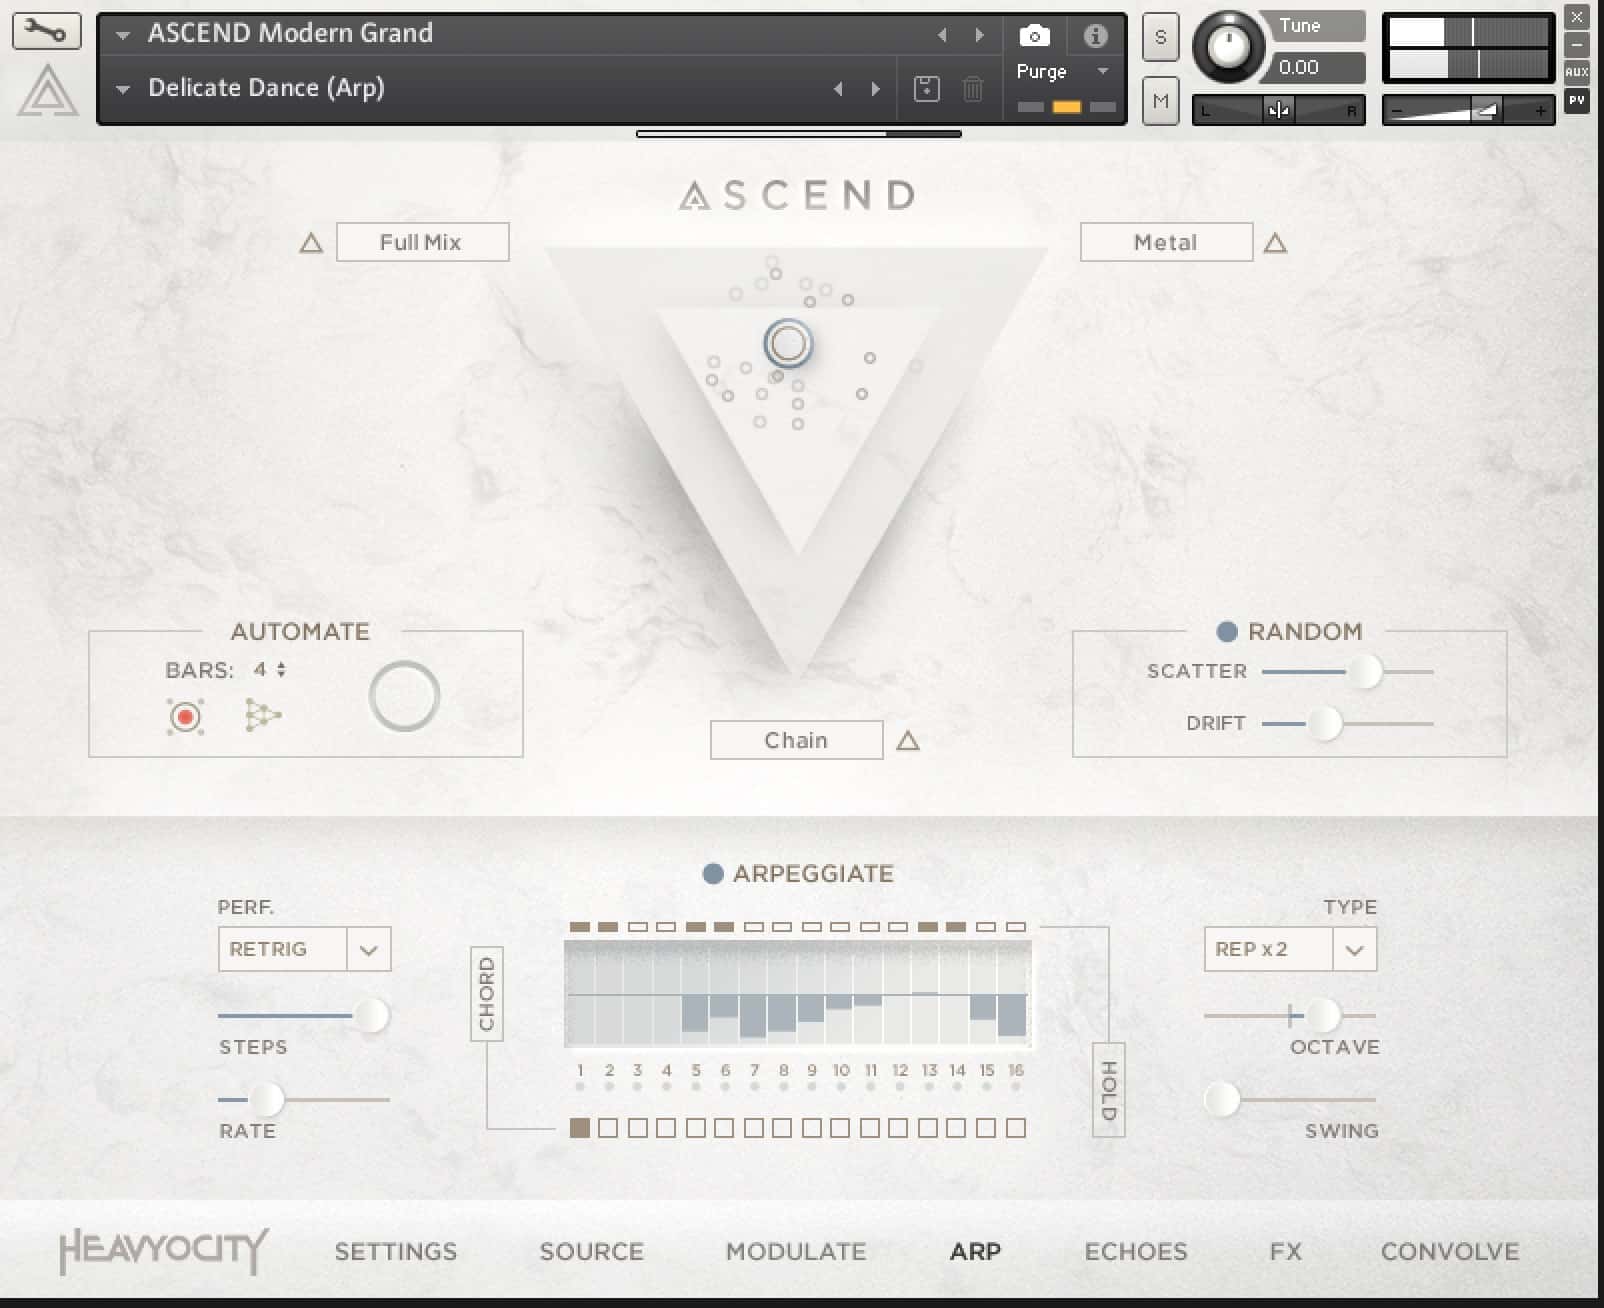Adjust the OCTAVE slider handle
Viewport: 1604px width, 1308px height.
coord(1323,1015)
